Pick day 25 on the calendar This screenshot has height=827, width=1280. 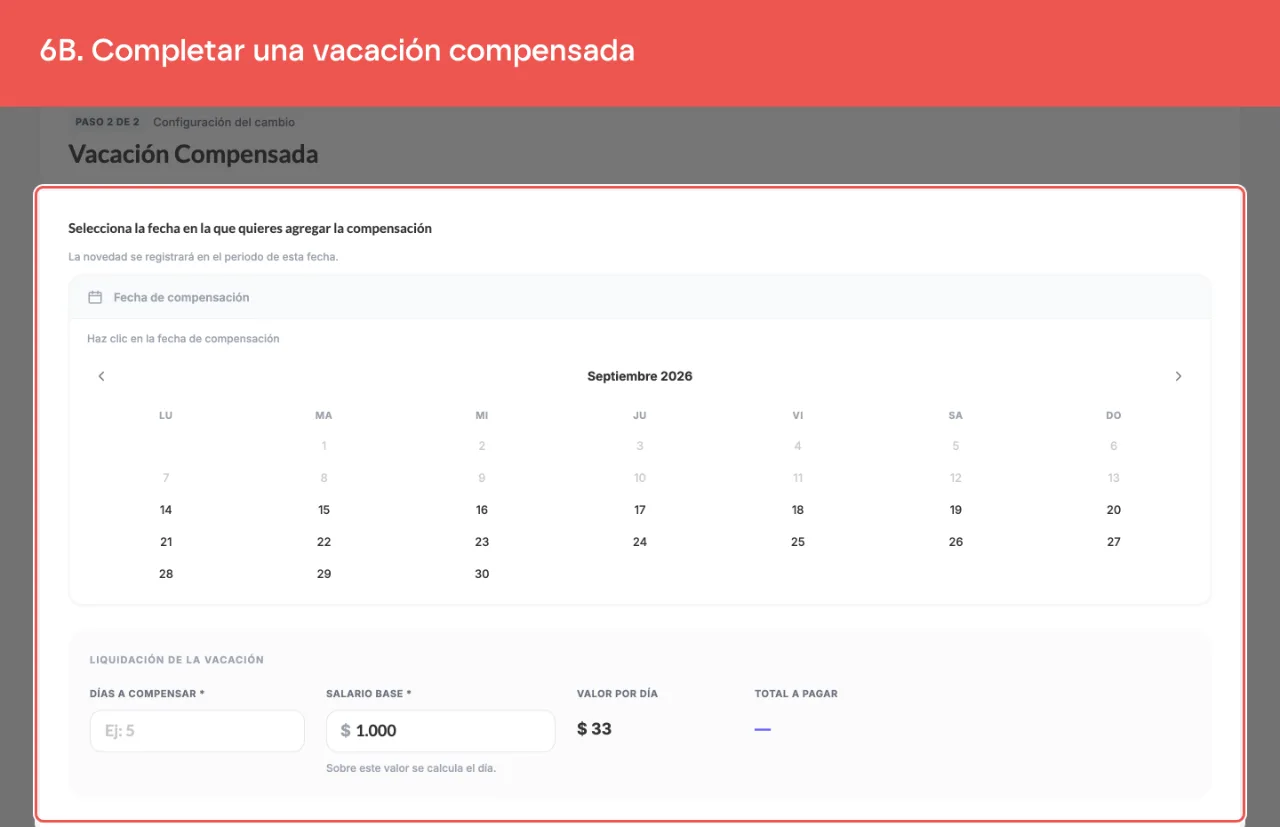coord(798,542)
